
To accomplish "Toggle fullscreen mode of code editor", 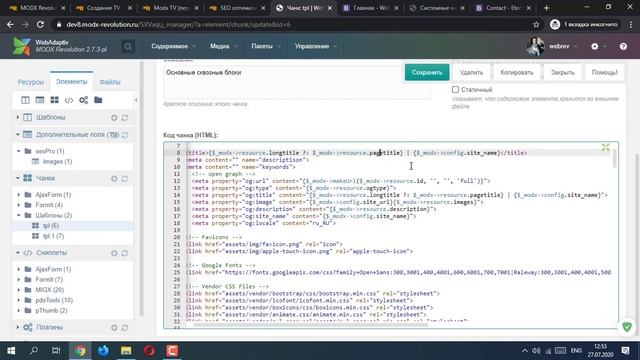I will (605, 147).
